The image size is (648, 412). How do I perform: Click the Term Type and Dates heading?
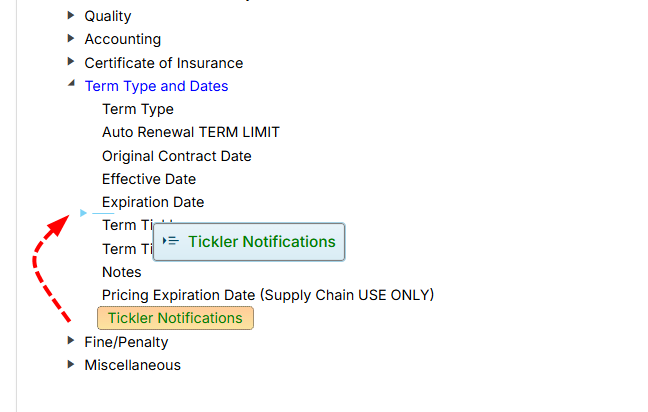(x=156, y=86)
